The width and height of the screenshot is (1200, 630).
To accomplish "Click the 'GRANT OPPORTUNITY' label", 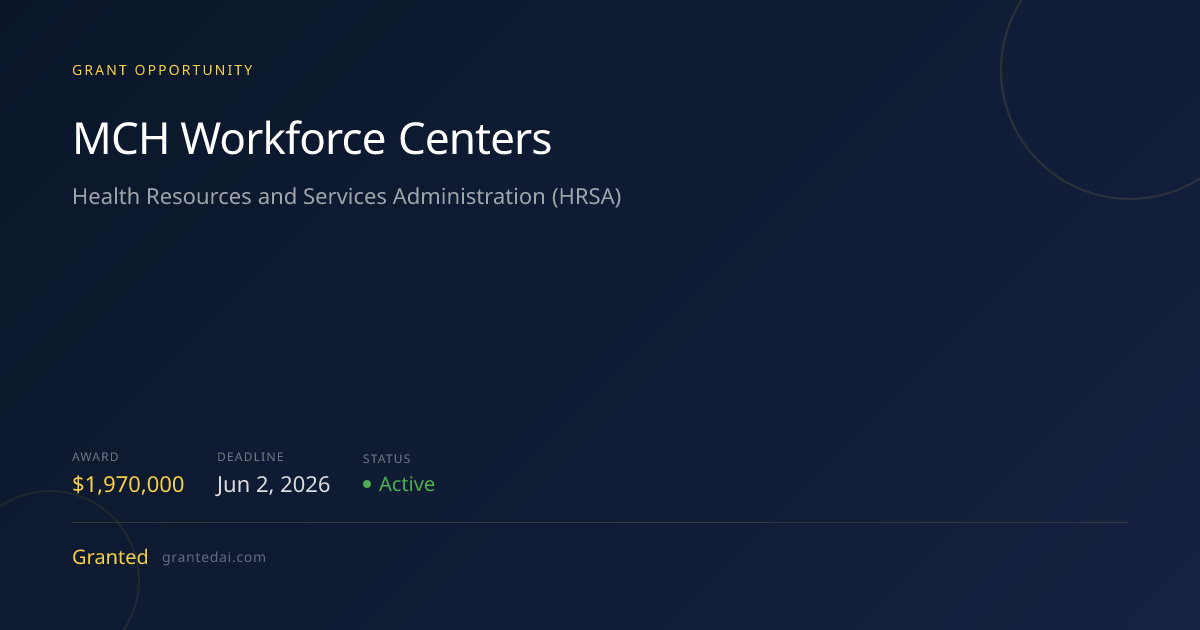I will pos(163,70).
